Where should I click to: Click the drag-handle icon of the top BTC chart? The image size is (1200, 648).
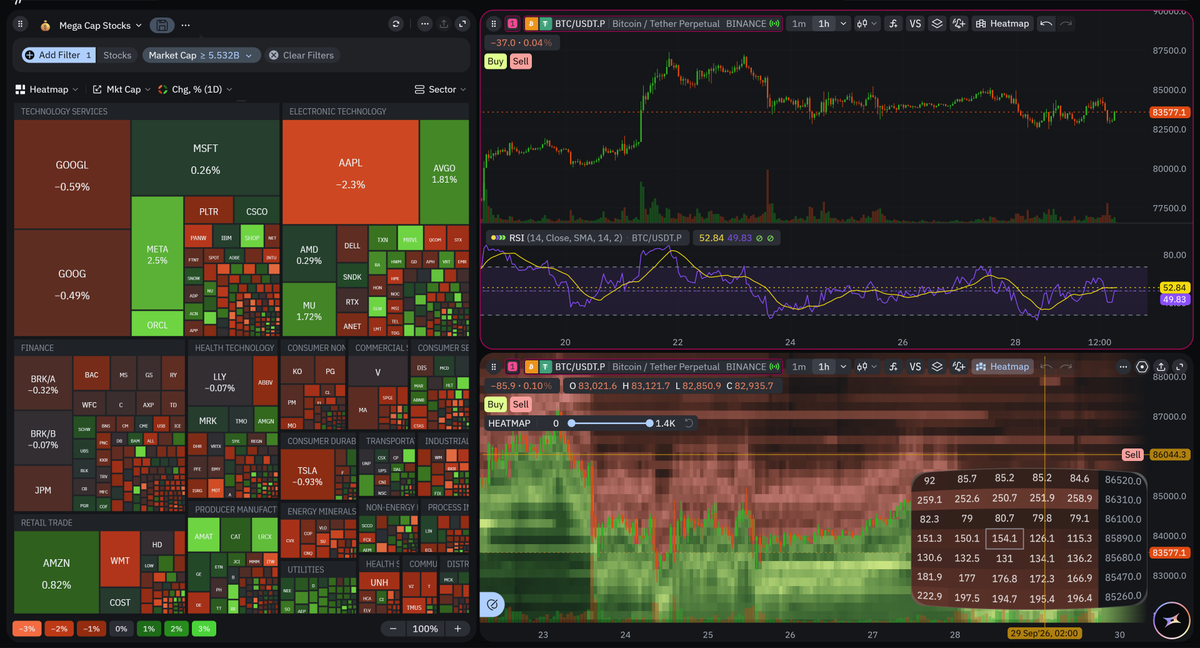click(494, 23)
